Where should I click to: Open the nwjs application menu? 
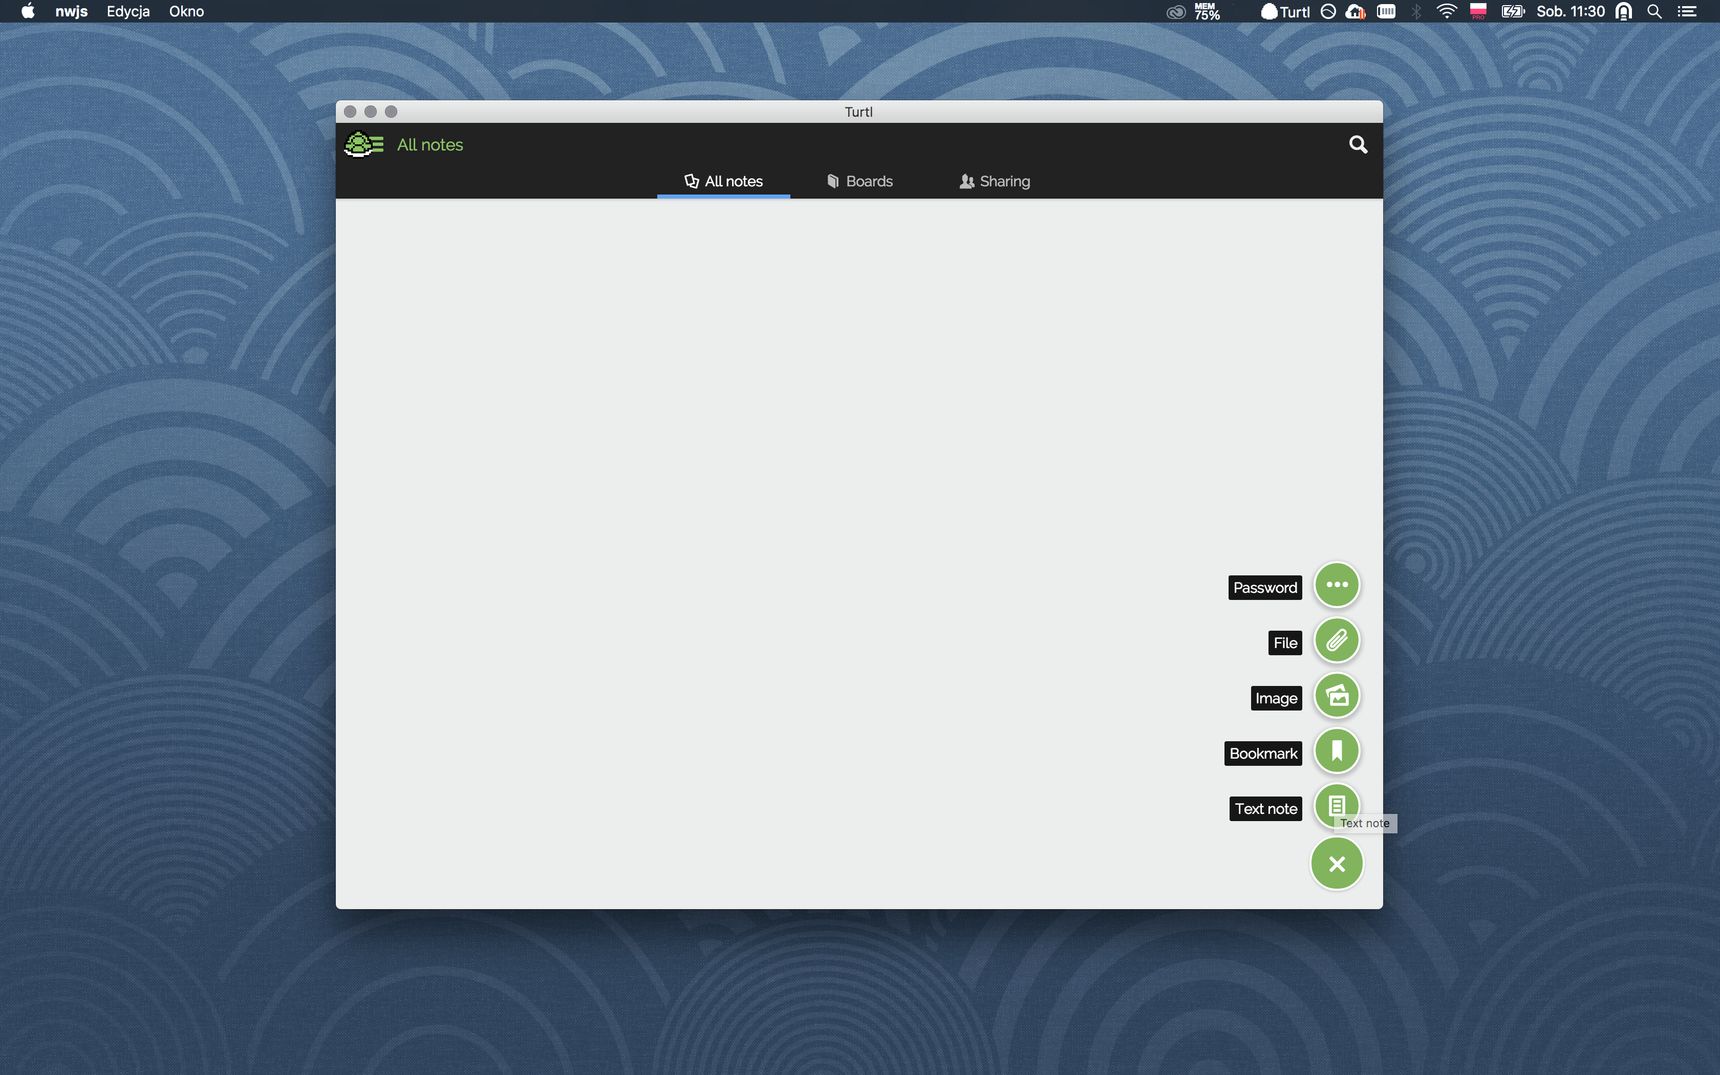pyautogui.click(x=71, y=11)
